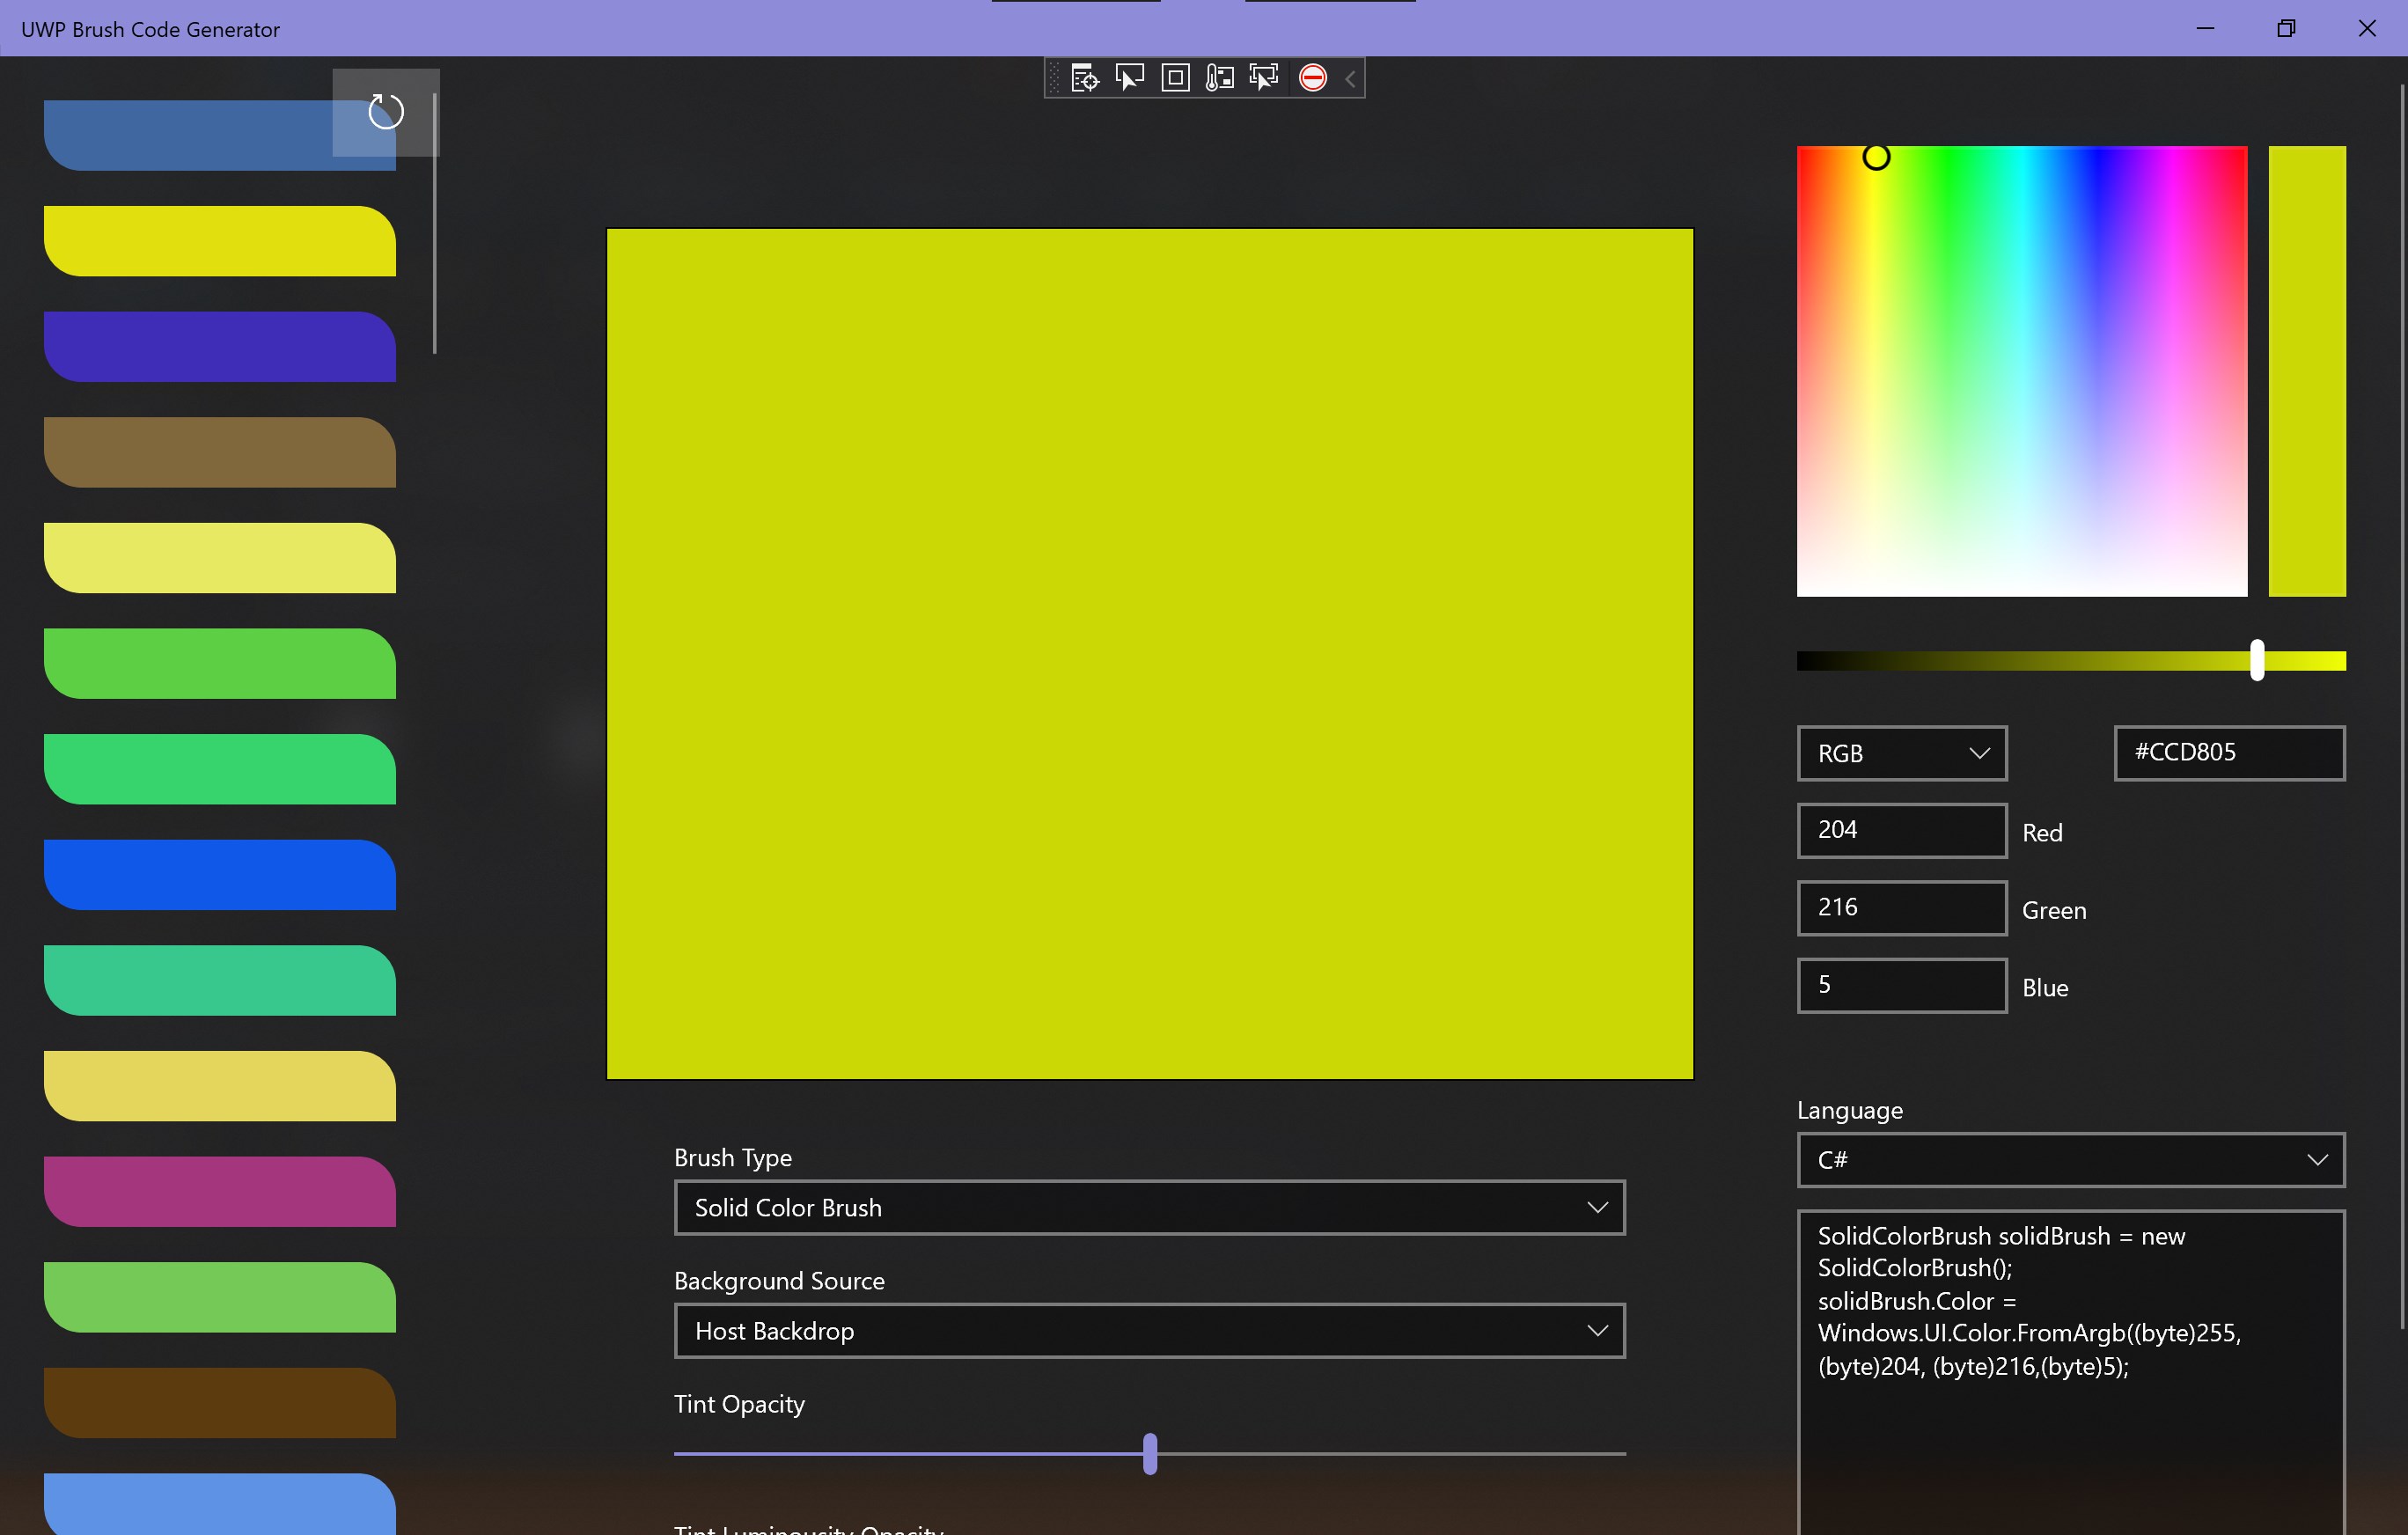The width and height of the screenshot is (2408, 1535).
Task: Click the Red value input box
Action: click(1901, 830)
